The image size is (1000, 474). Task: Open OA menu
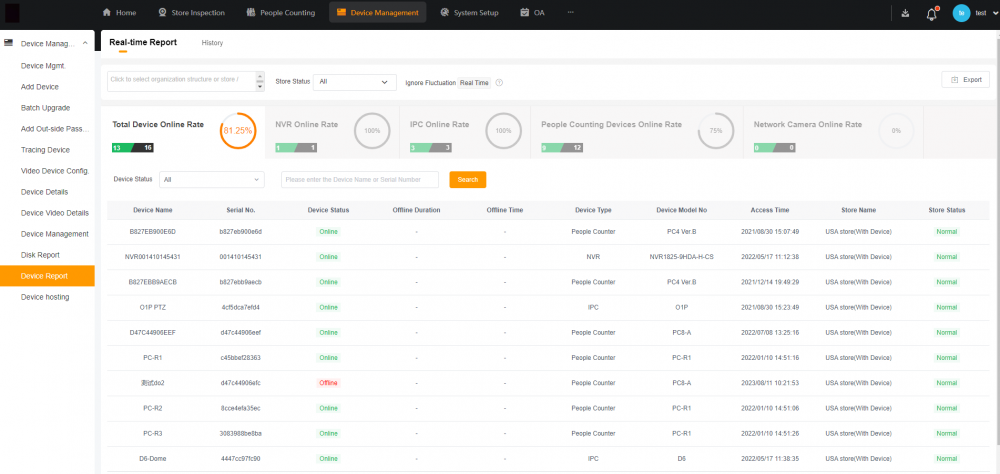click(533, 13)
